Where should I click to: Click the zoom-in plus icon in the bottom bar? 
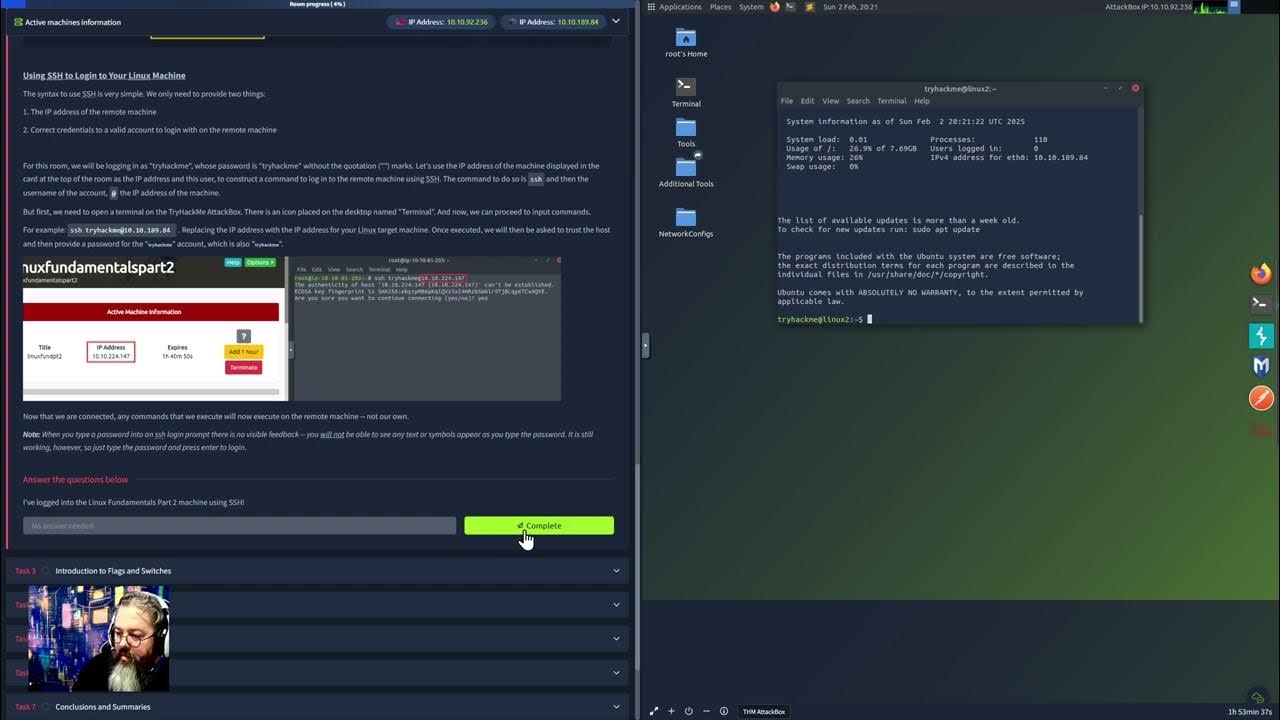click(x=671, y=711)
